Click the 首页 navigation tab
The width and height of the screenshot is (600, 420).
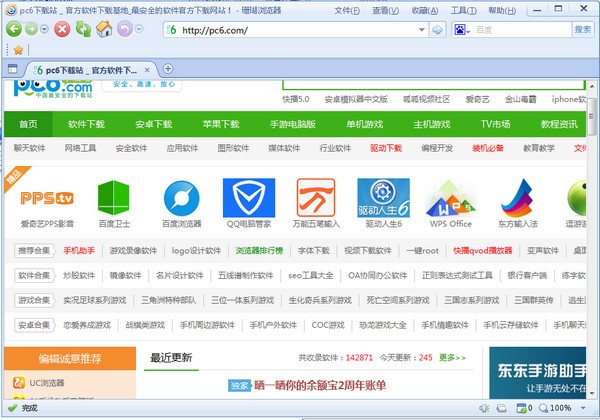point(28,124)
